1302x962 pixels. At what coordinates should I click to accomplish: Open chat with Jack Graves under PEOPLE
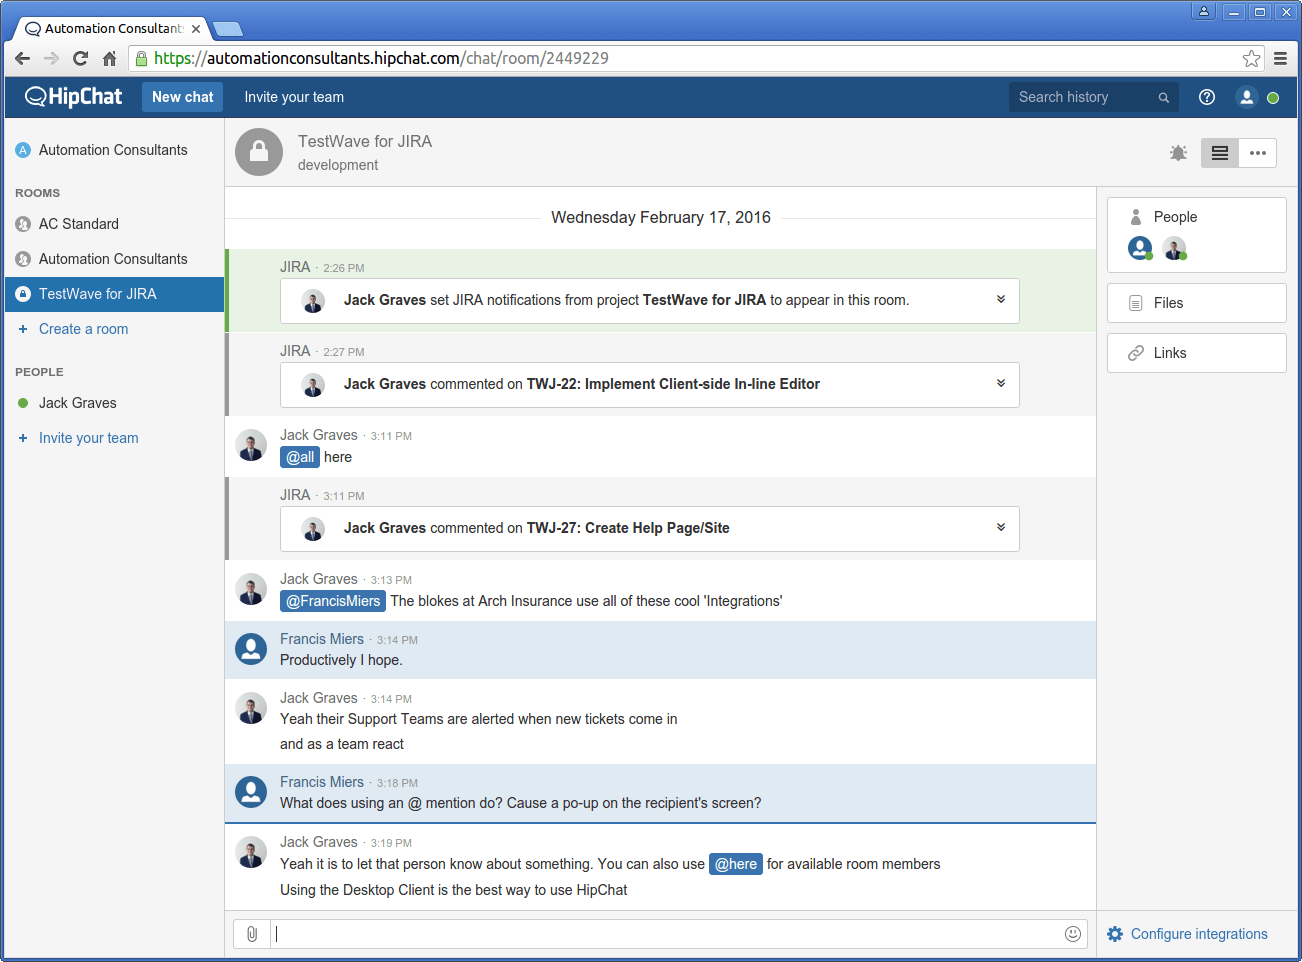[113, 403]
